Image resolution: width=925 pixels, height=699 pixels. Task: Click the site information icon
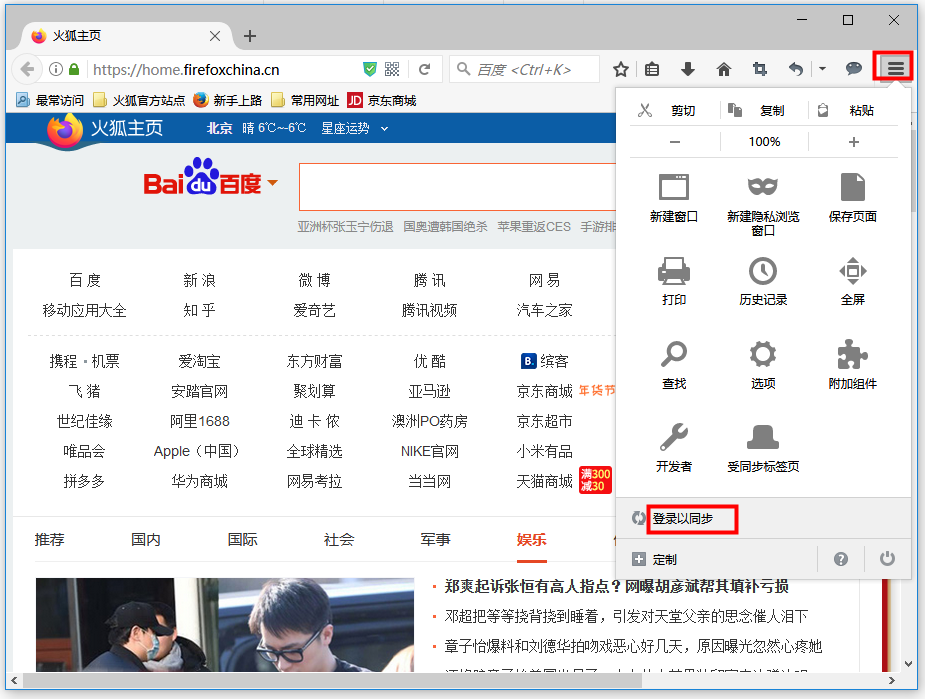55,69
